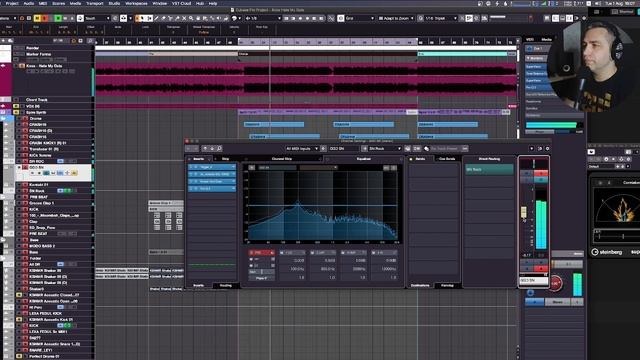Adjust the channel volume fader handle
This screenshot has height=360, width=640.
click(x=524, y=211)
